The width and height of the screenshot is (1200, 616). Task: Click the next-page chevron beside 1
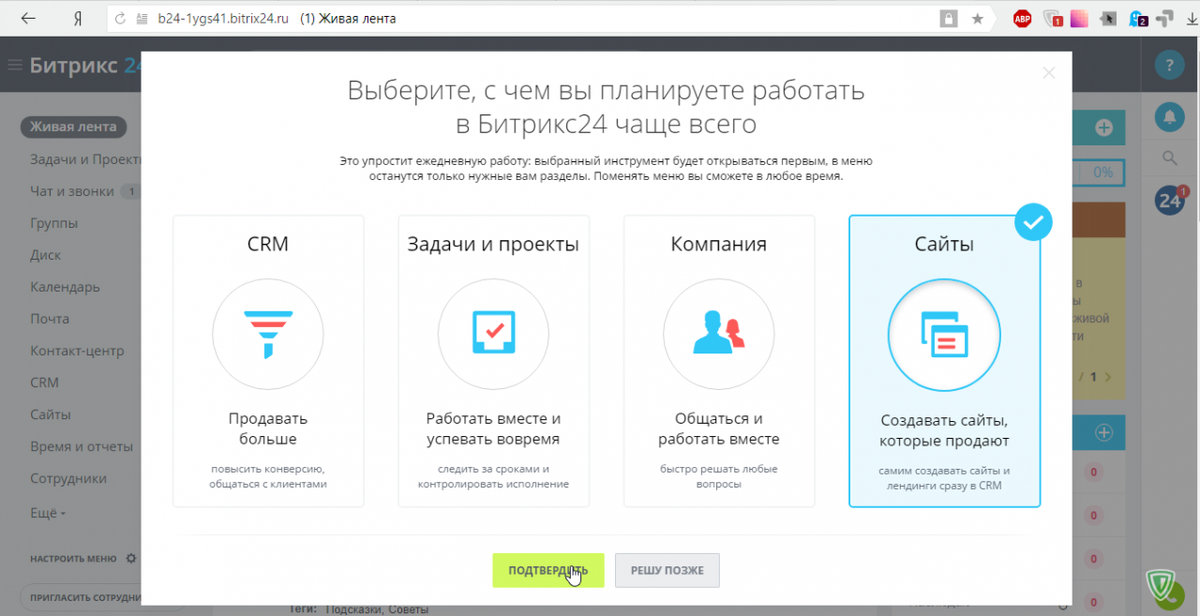coord(1108,377)
